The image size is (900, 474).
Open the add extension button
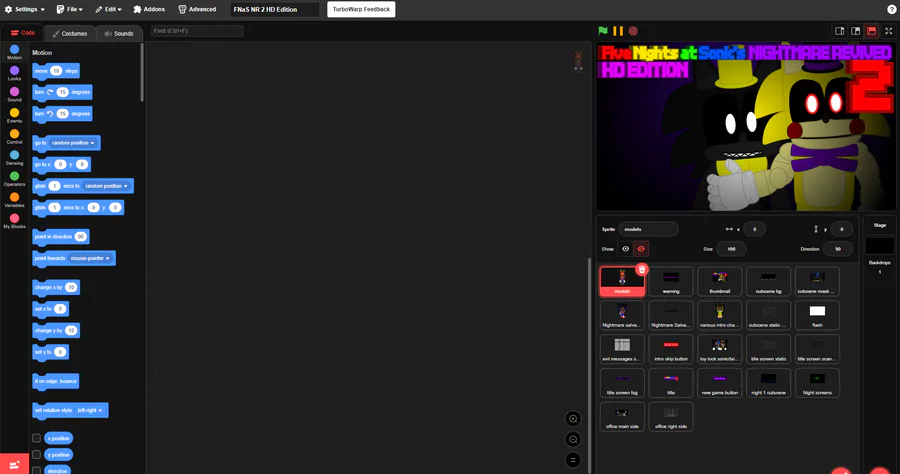click(14, 464)
